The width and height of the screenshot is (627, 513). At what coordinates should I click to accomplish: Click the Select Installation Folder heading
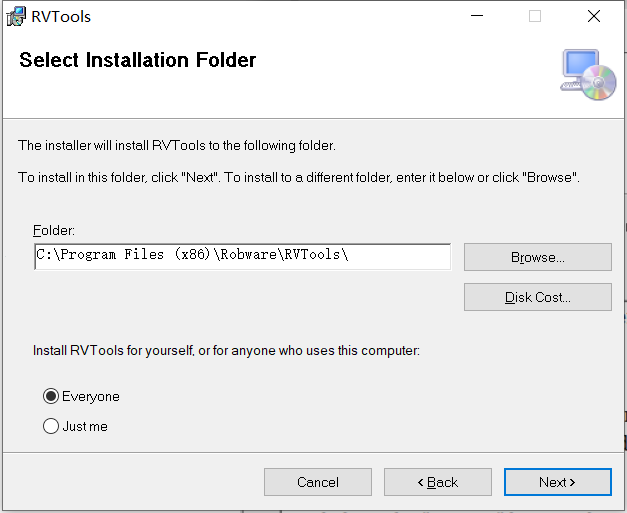coord(138,60)
